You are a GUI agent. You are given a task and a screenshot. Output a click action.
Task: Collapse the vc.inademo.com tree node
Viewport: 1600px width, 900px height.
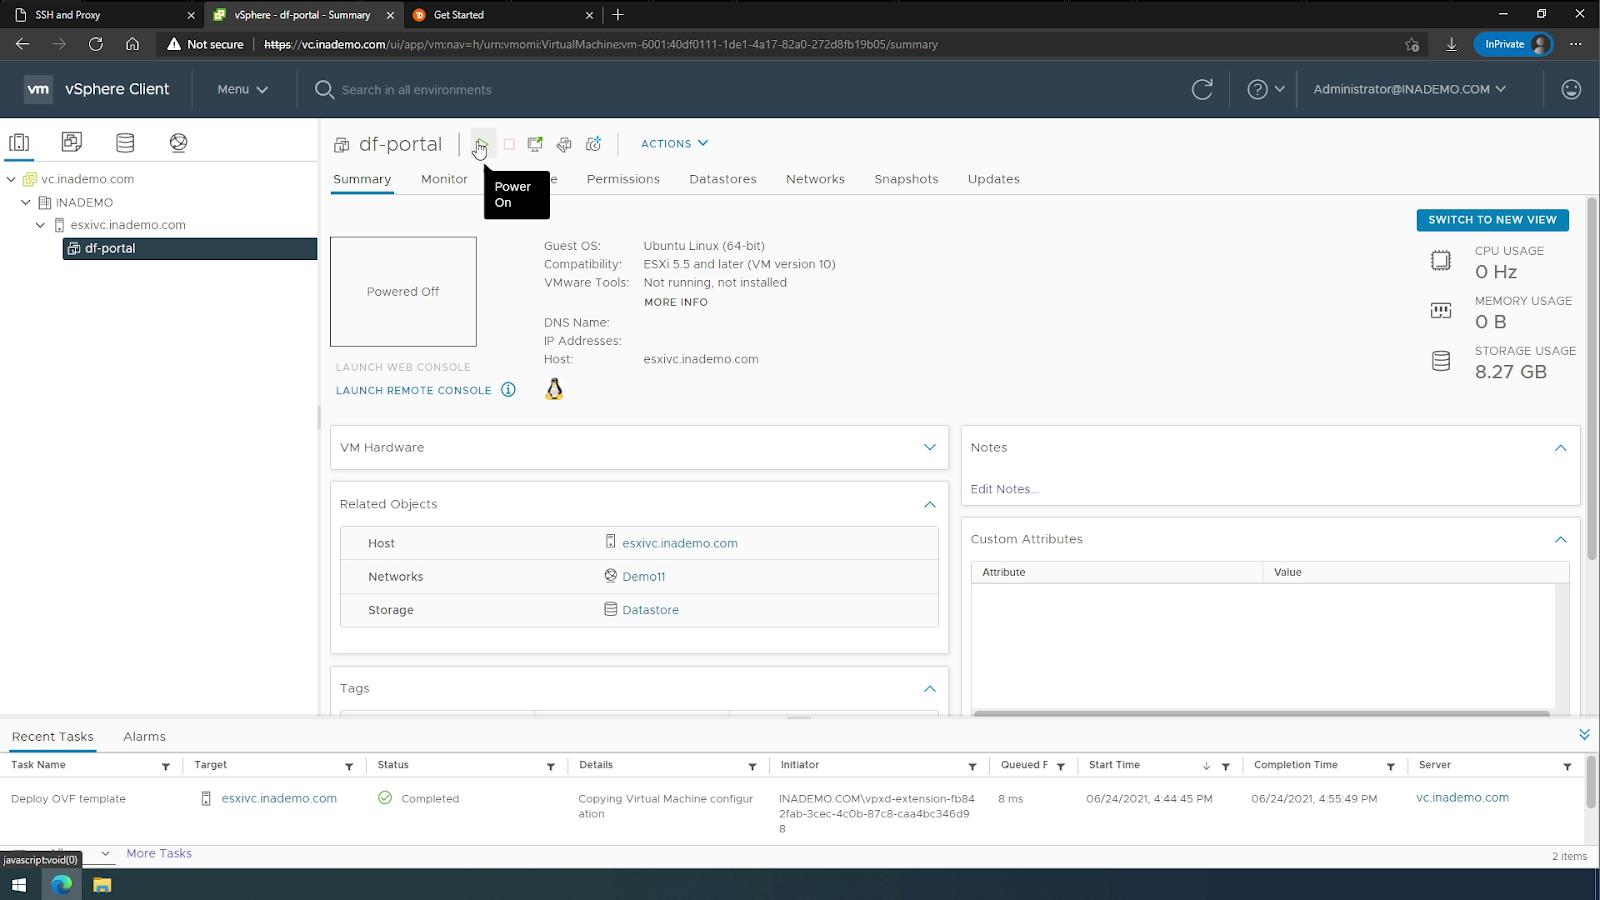coord(11,179)
